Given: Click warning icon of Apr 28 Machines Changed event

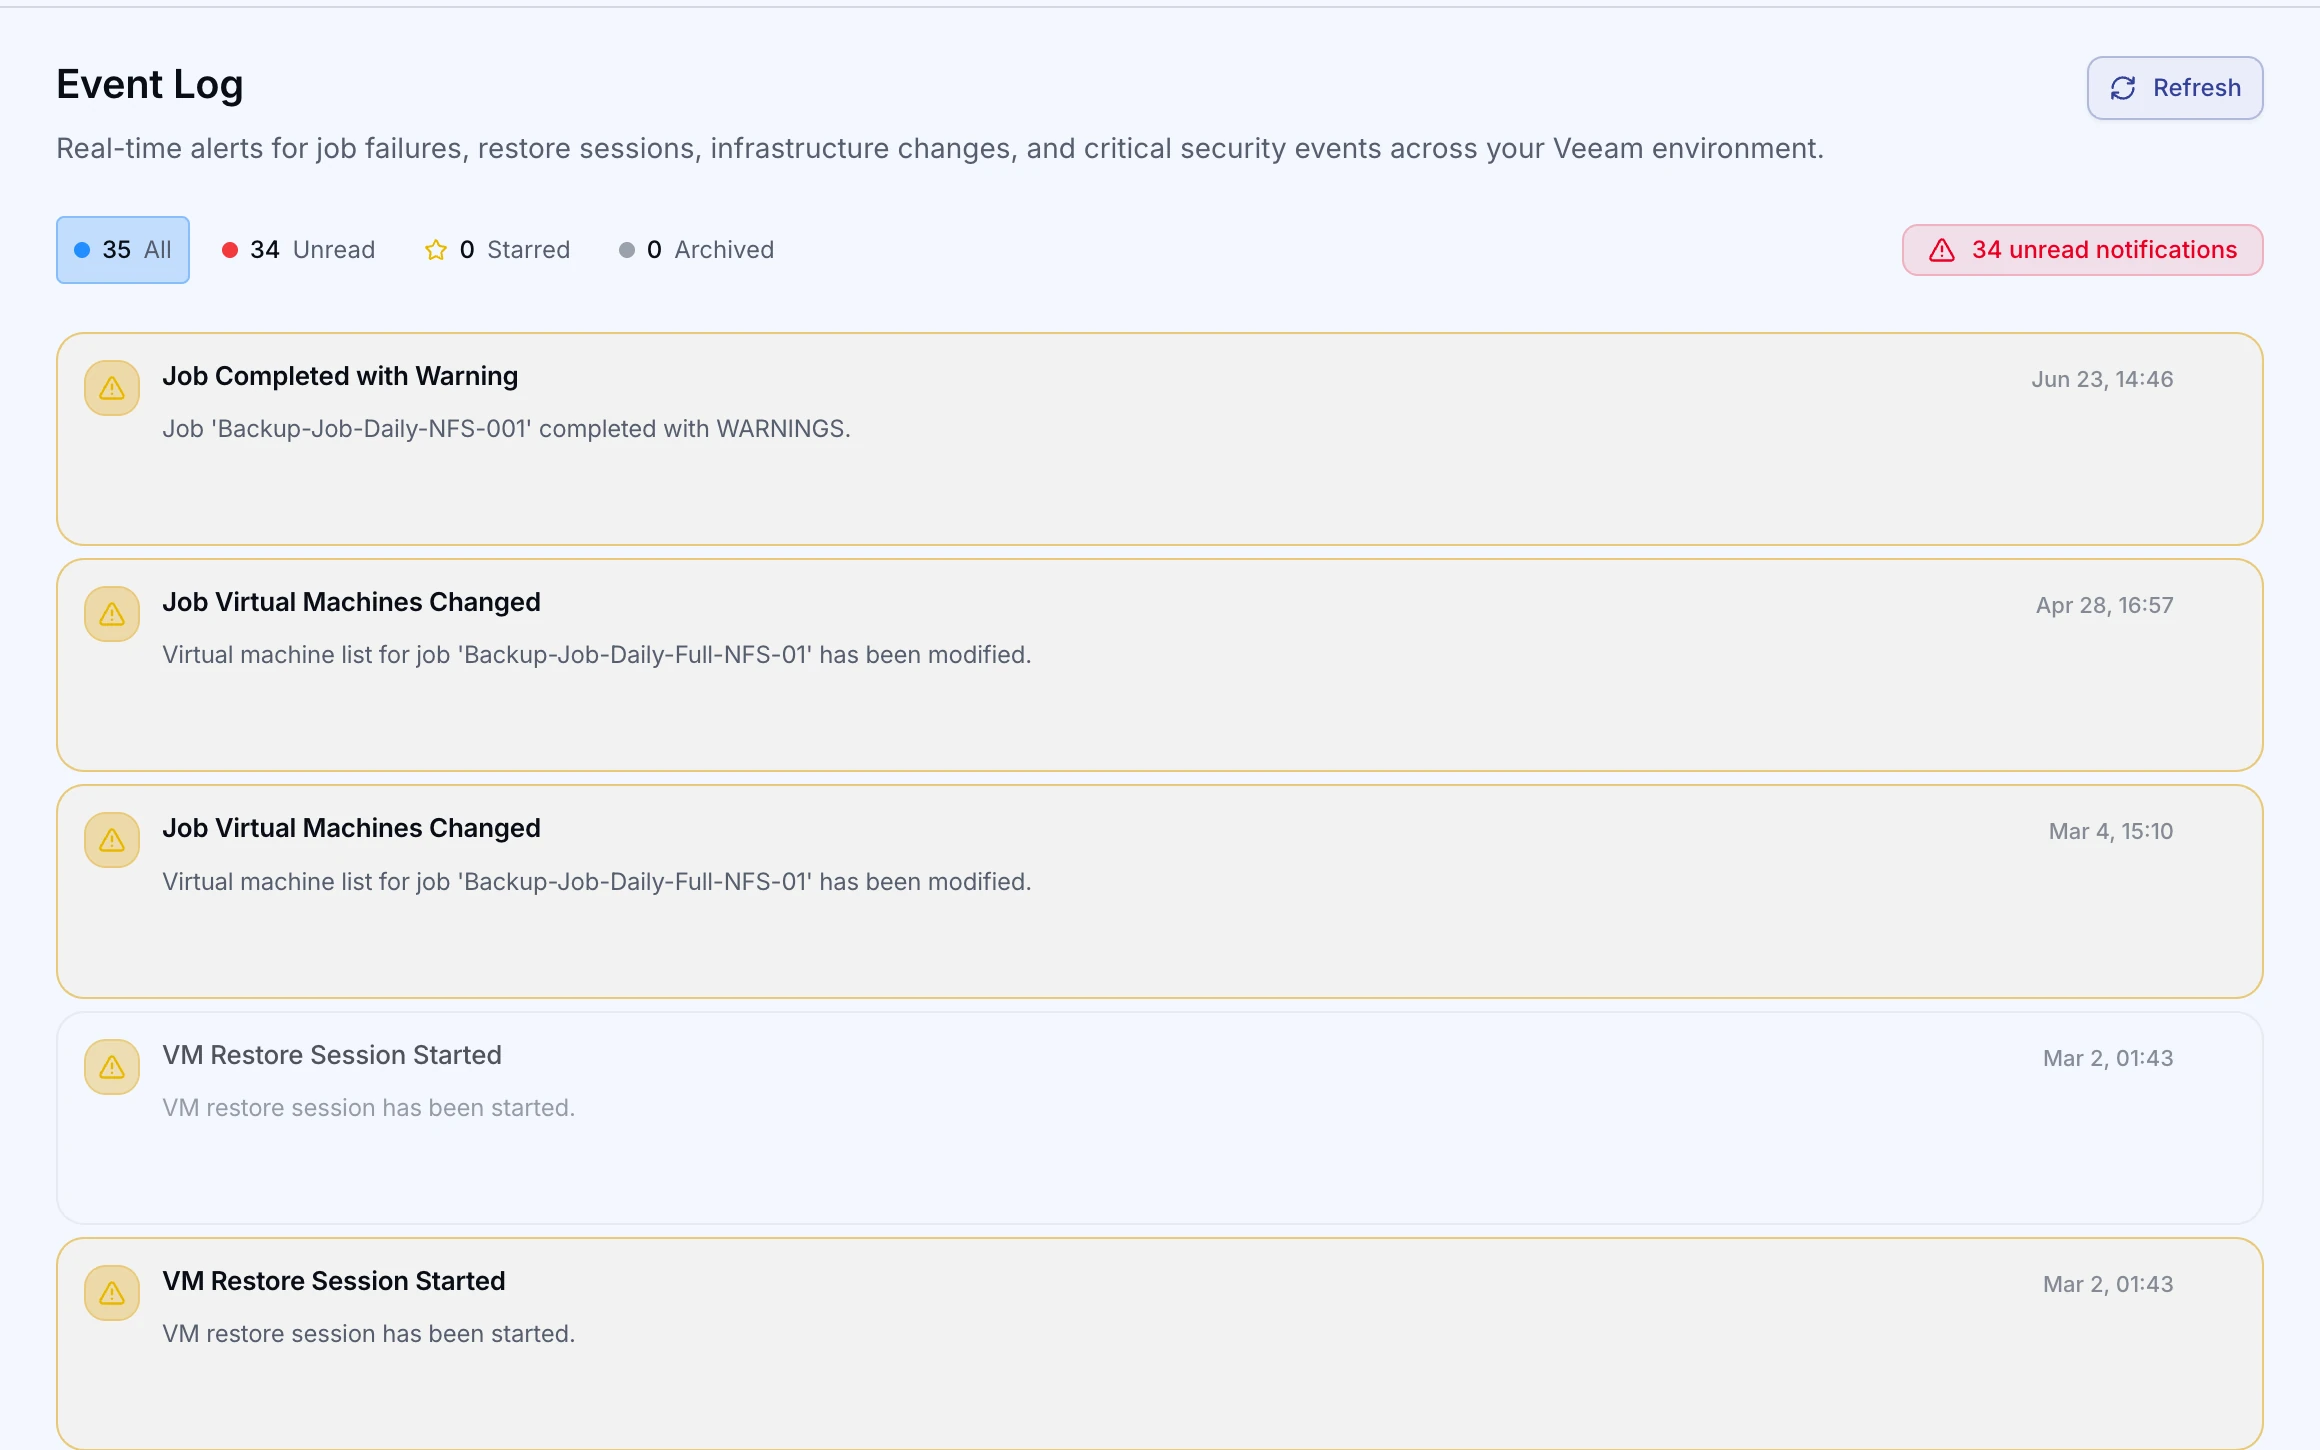Looking at the screenshot, I should coord(112,614).
